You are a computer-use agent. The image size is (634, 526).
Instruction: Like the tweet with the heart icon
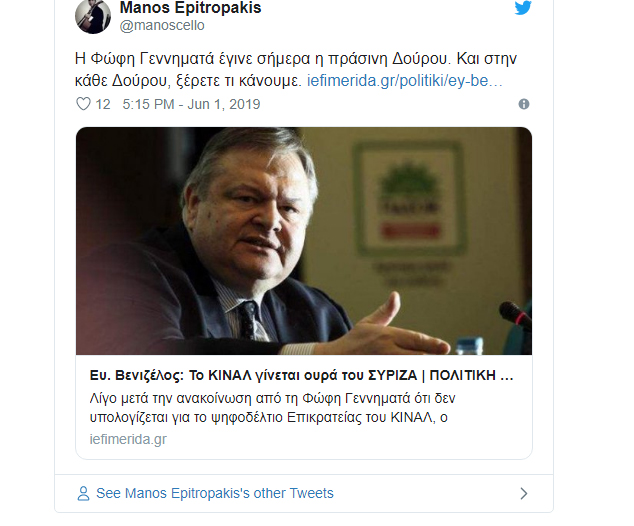pos(84,104)
